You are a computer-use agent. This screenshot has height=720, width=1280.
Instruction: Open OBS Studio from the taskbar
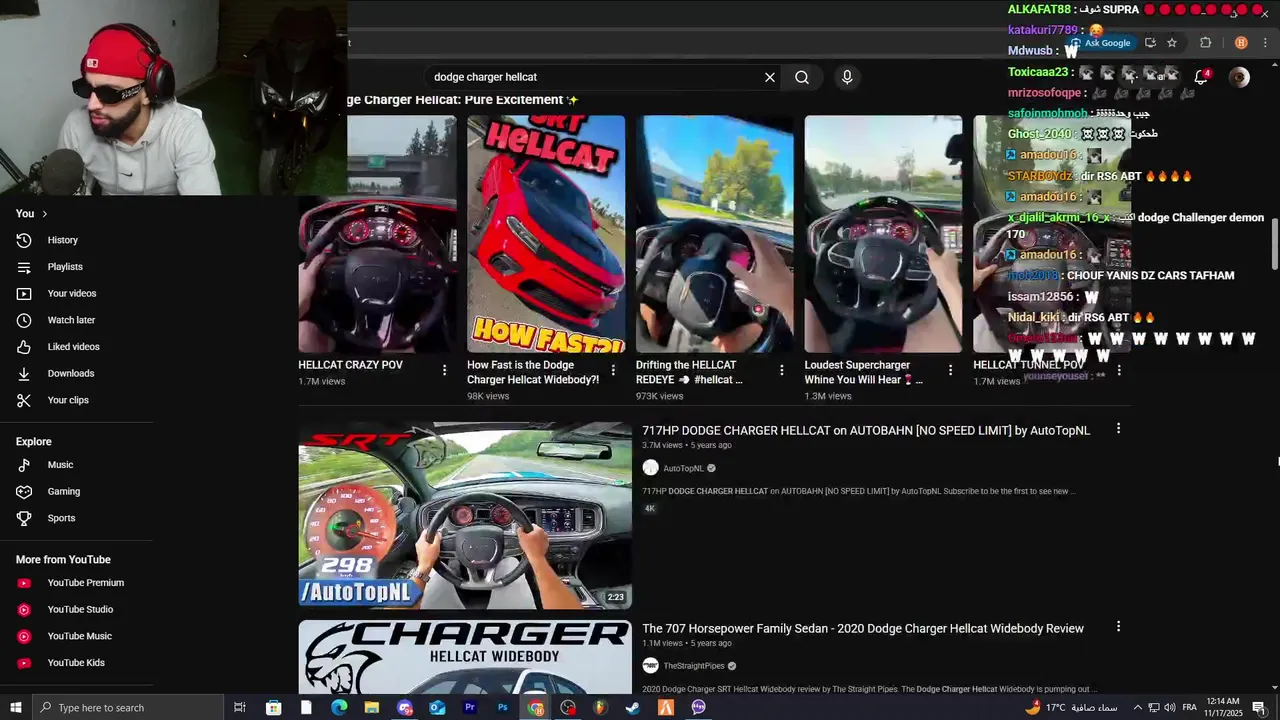pos(568,708)
